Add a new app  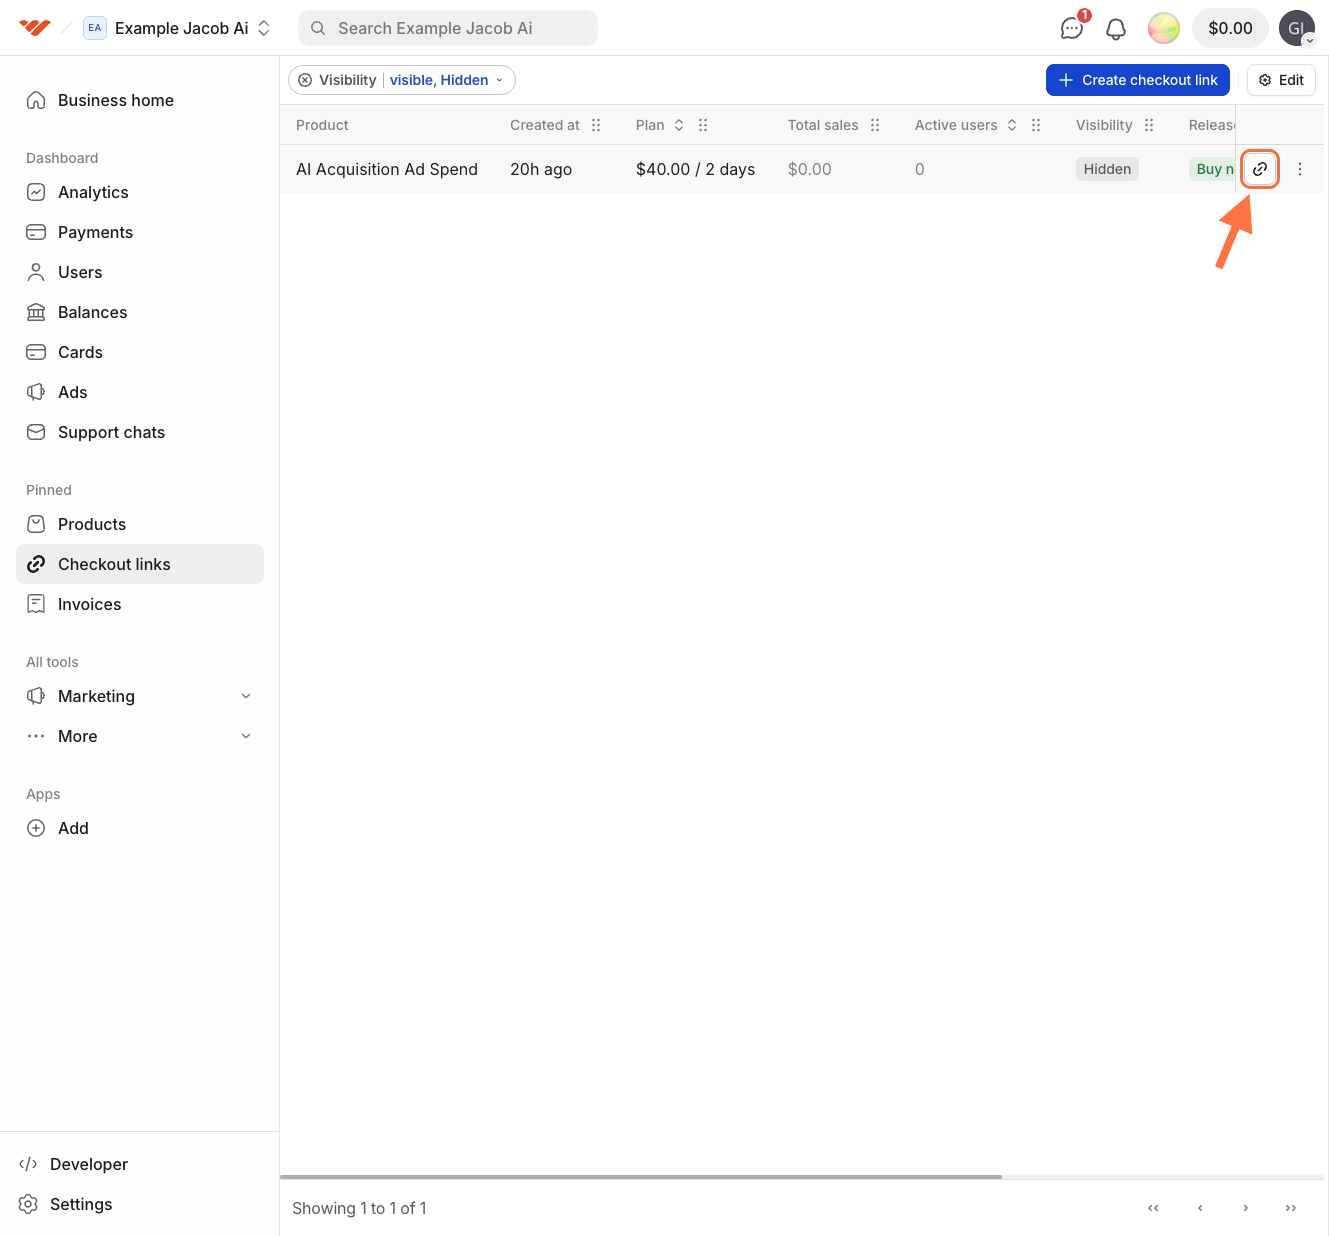tap(140, 828)
